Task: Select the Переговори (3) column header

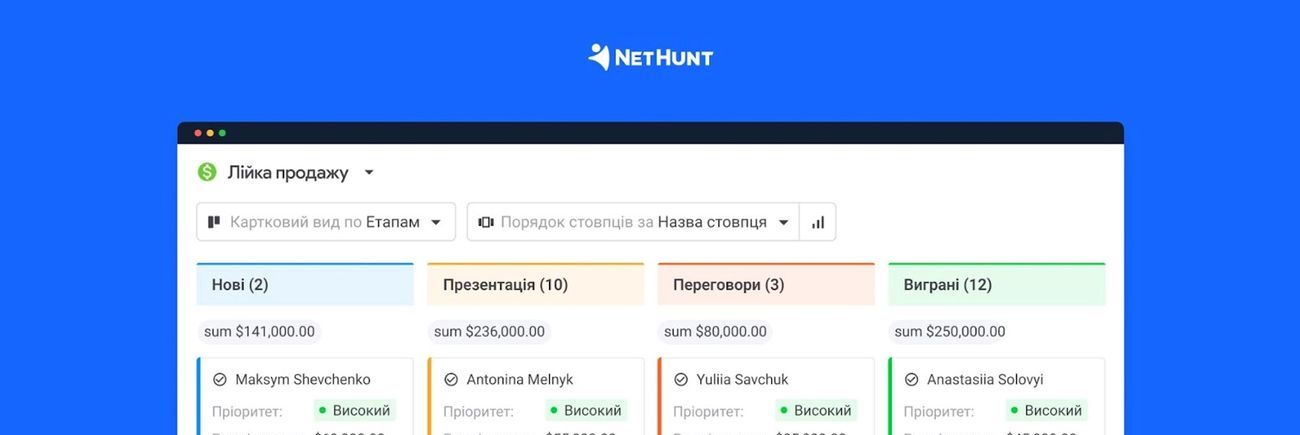Action: point(766,284)
